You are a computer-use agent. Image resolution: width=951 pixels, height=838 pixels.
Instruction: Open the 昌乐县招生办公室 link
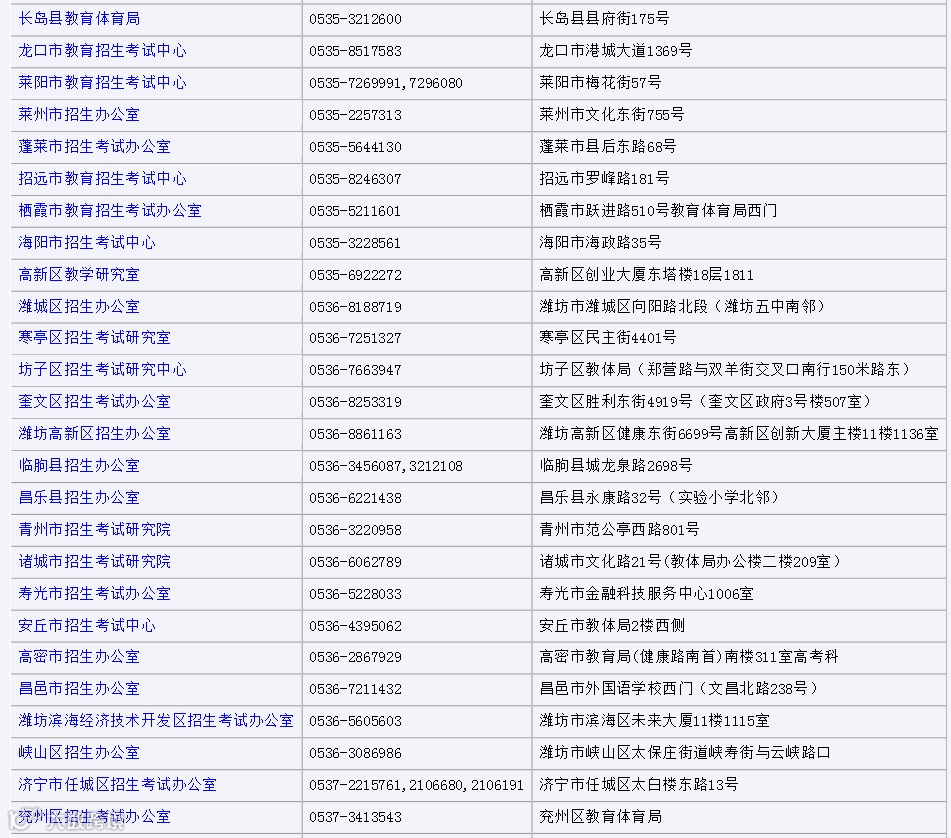pos(79,498)
